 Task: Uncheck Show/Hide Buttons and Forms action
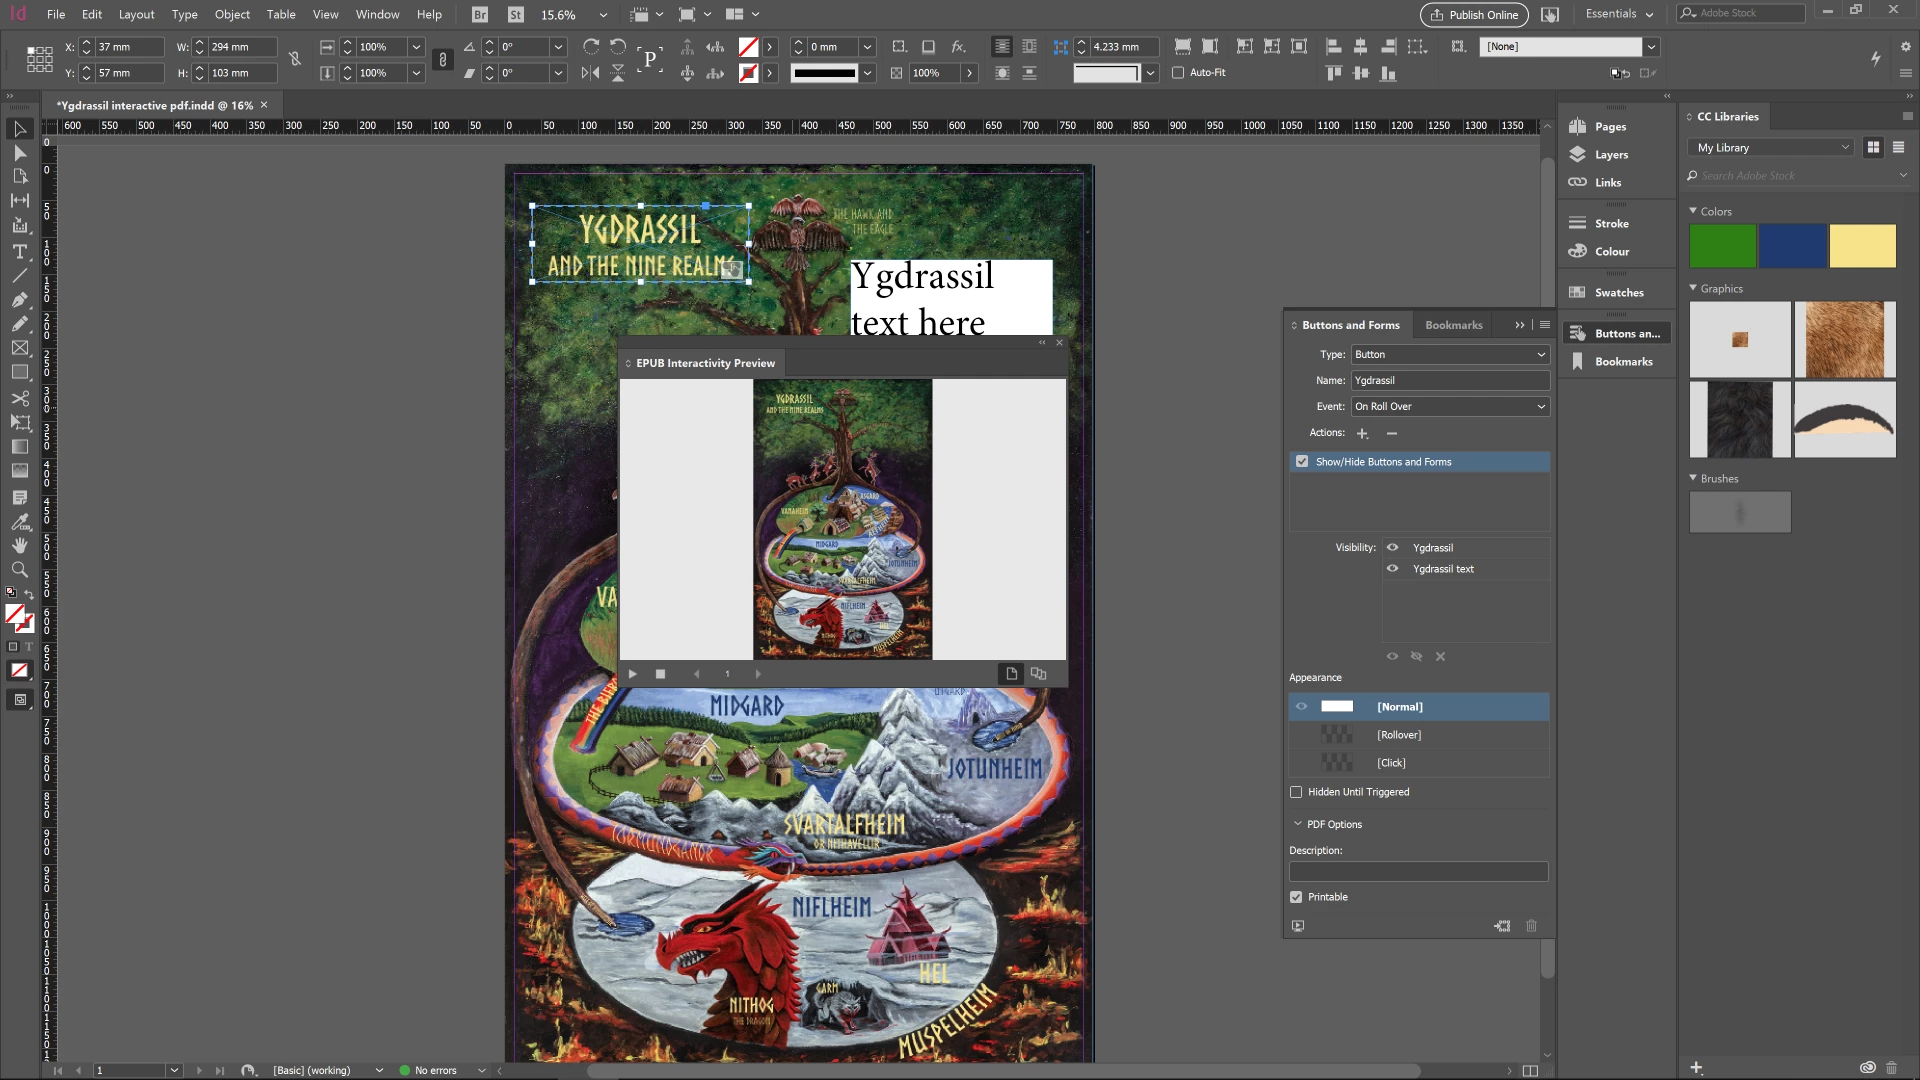(1302, 462)
